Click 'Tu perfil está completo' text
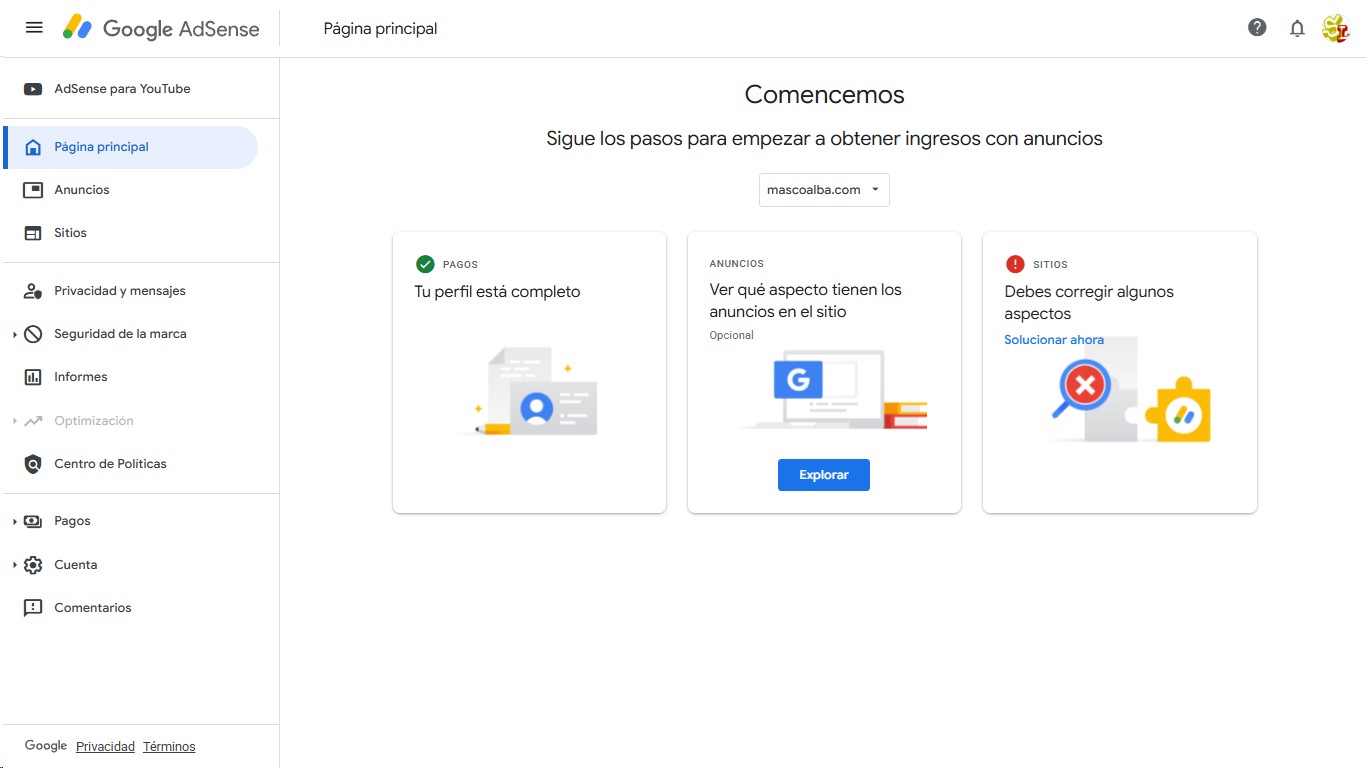The width and height of the screenshot is (1366, 768). pos(497,292)
